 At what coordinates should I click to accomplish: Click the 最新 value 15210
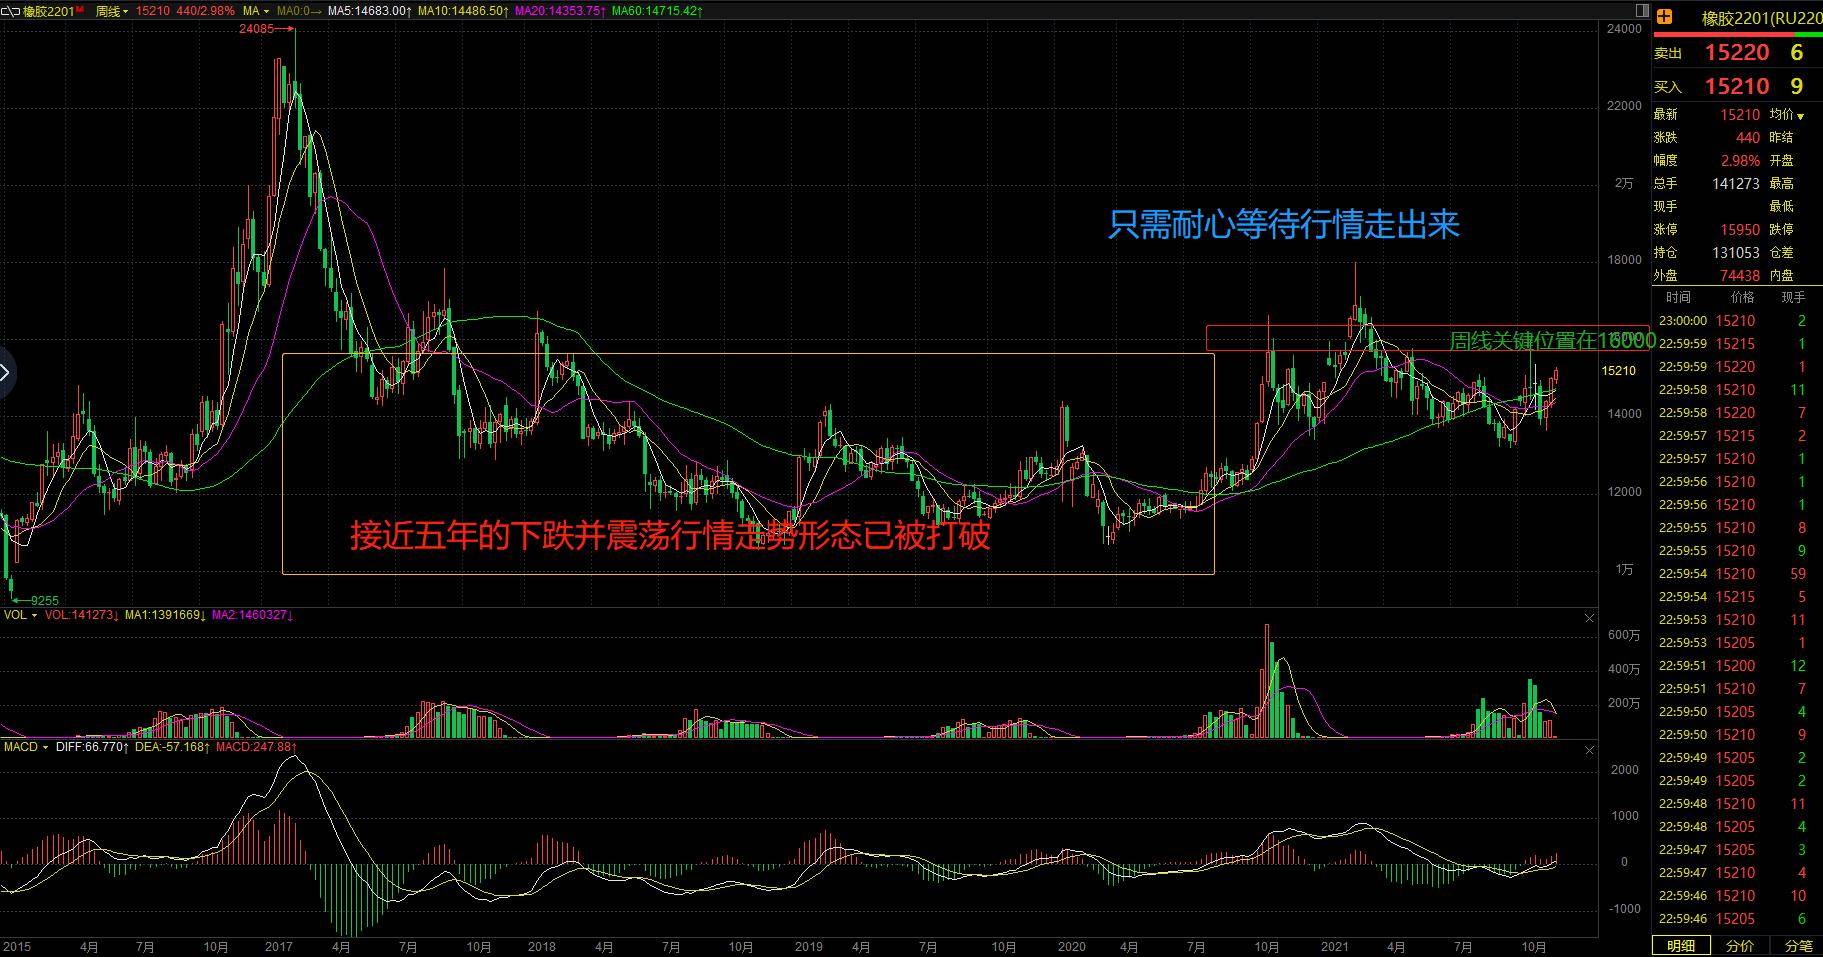click(1740, 115)
